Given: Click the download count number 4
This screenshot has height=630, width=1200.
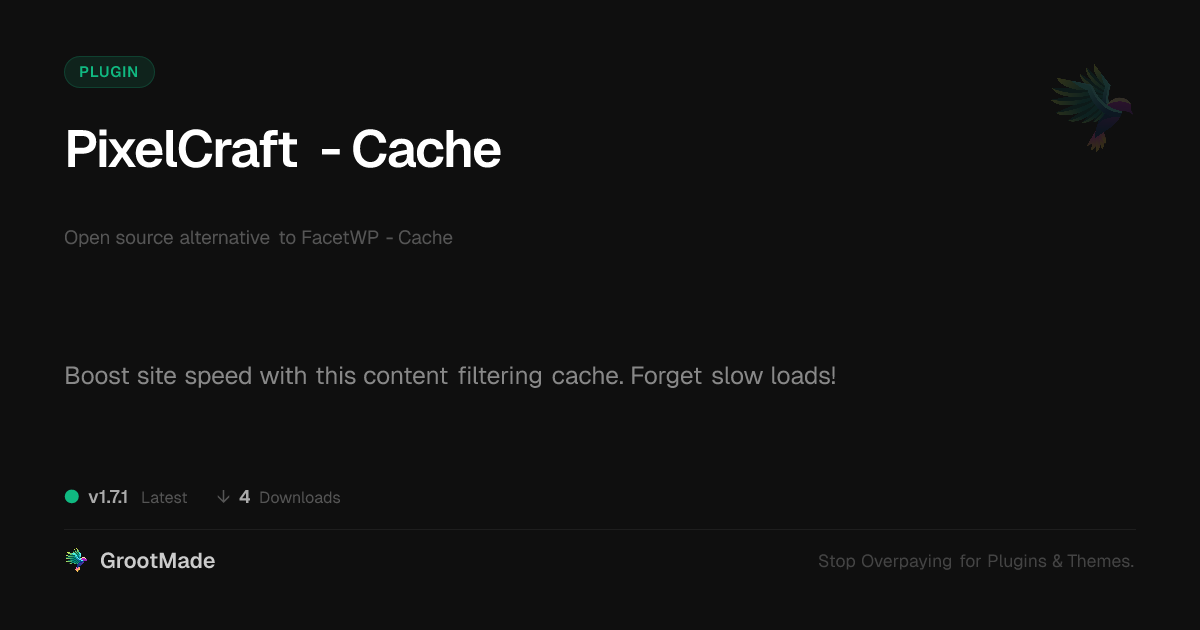Looking at the screenshot, I should coord(245,497).
